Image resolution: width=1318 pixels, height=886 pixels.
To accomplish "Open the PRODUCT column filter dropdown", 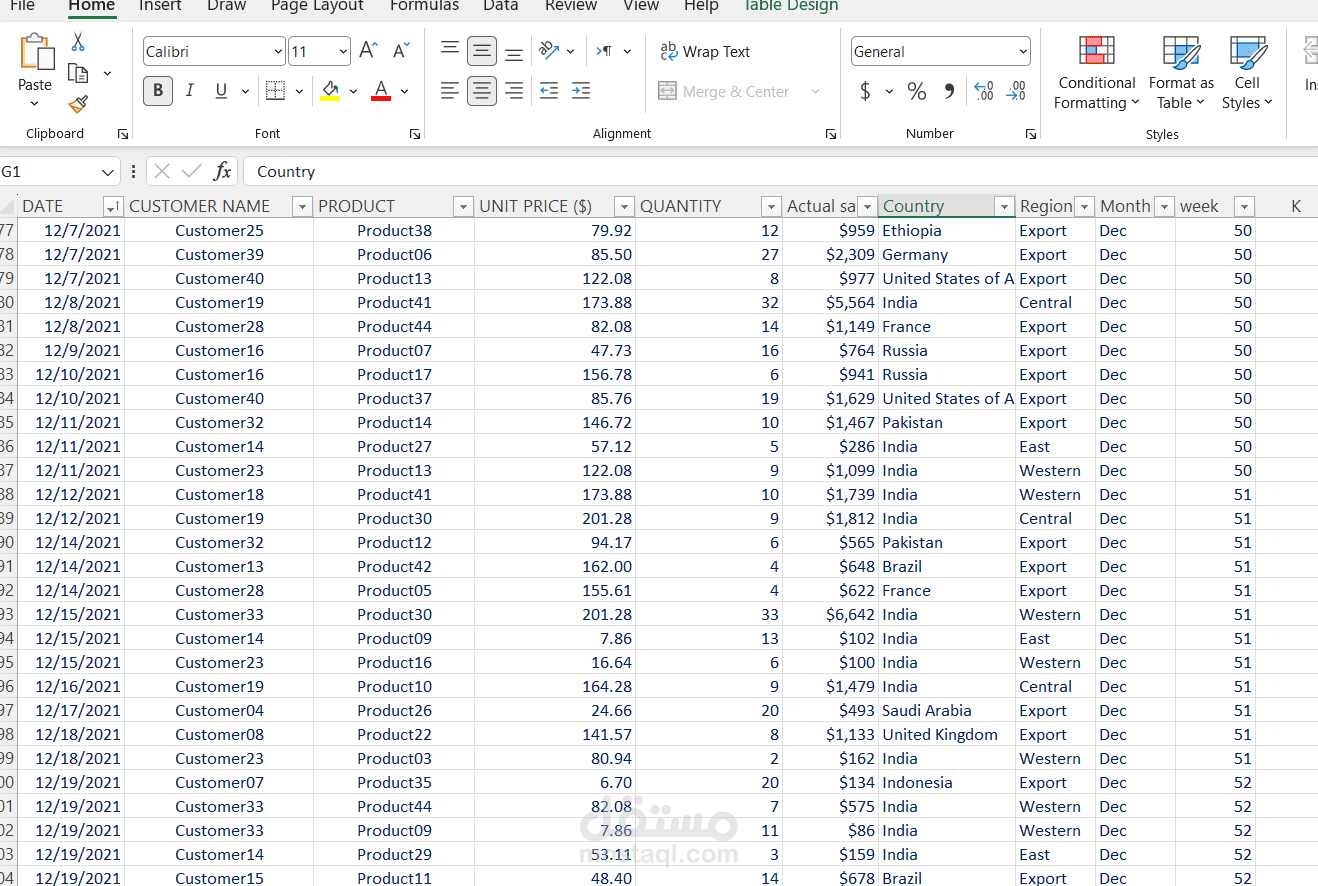I will [x=462, y=207].
